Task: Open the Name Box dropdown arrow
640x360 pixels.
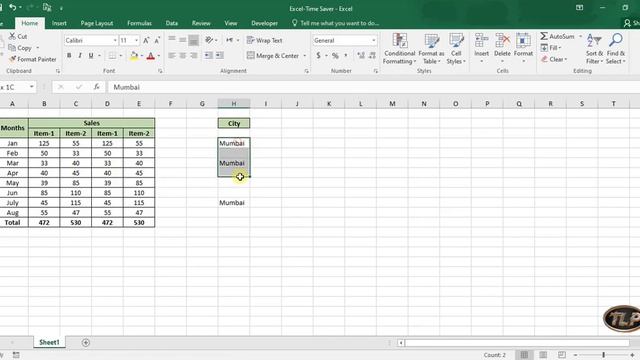Action: (x=31, y=87)
